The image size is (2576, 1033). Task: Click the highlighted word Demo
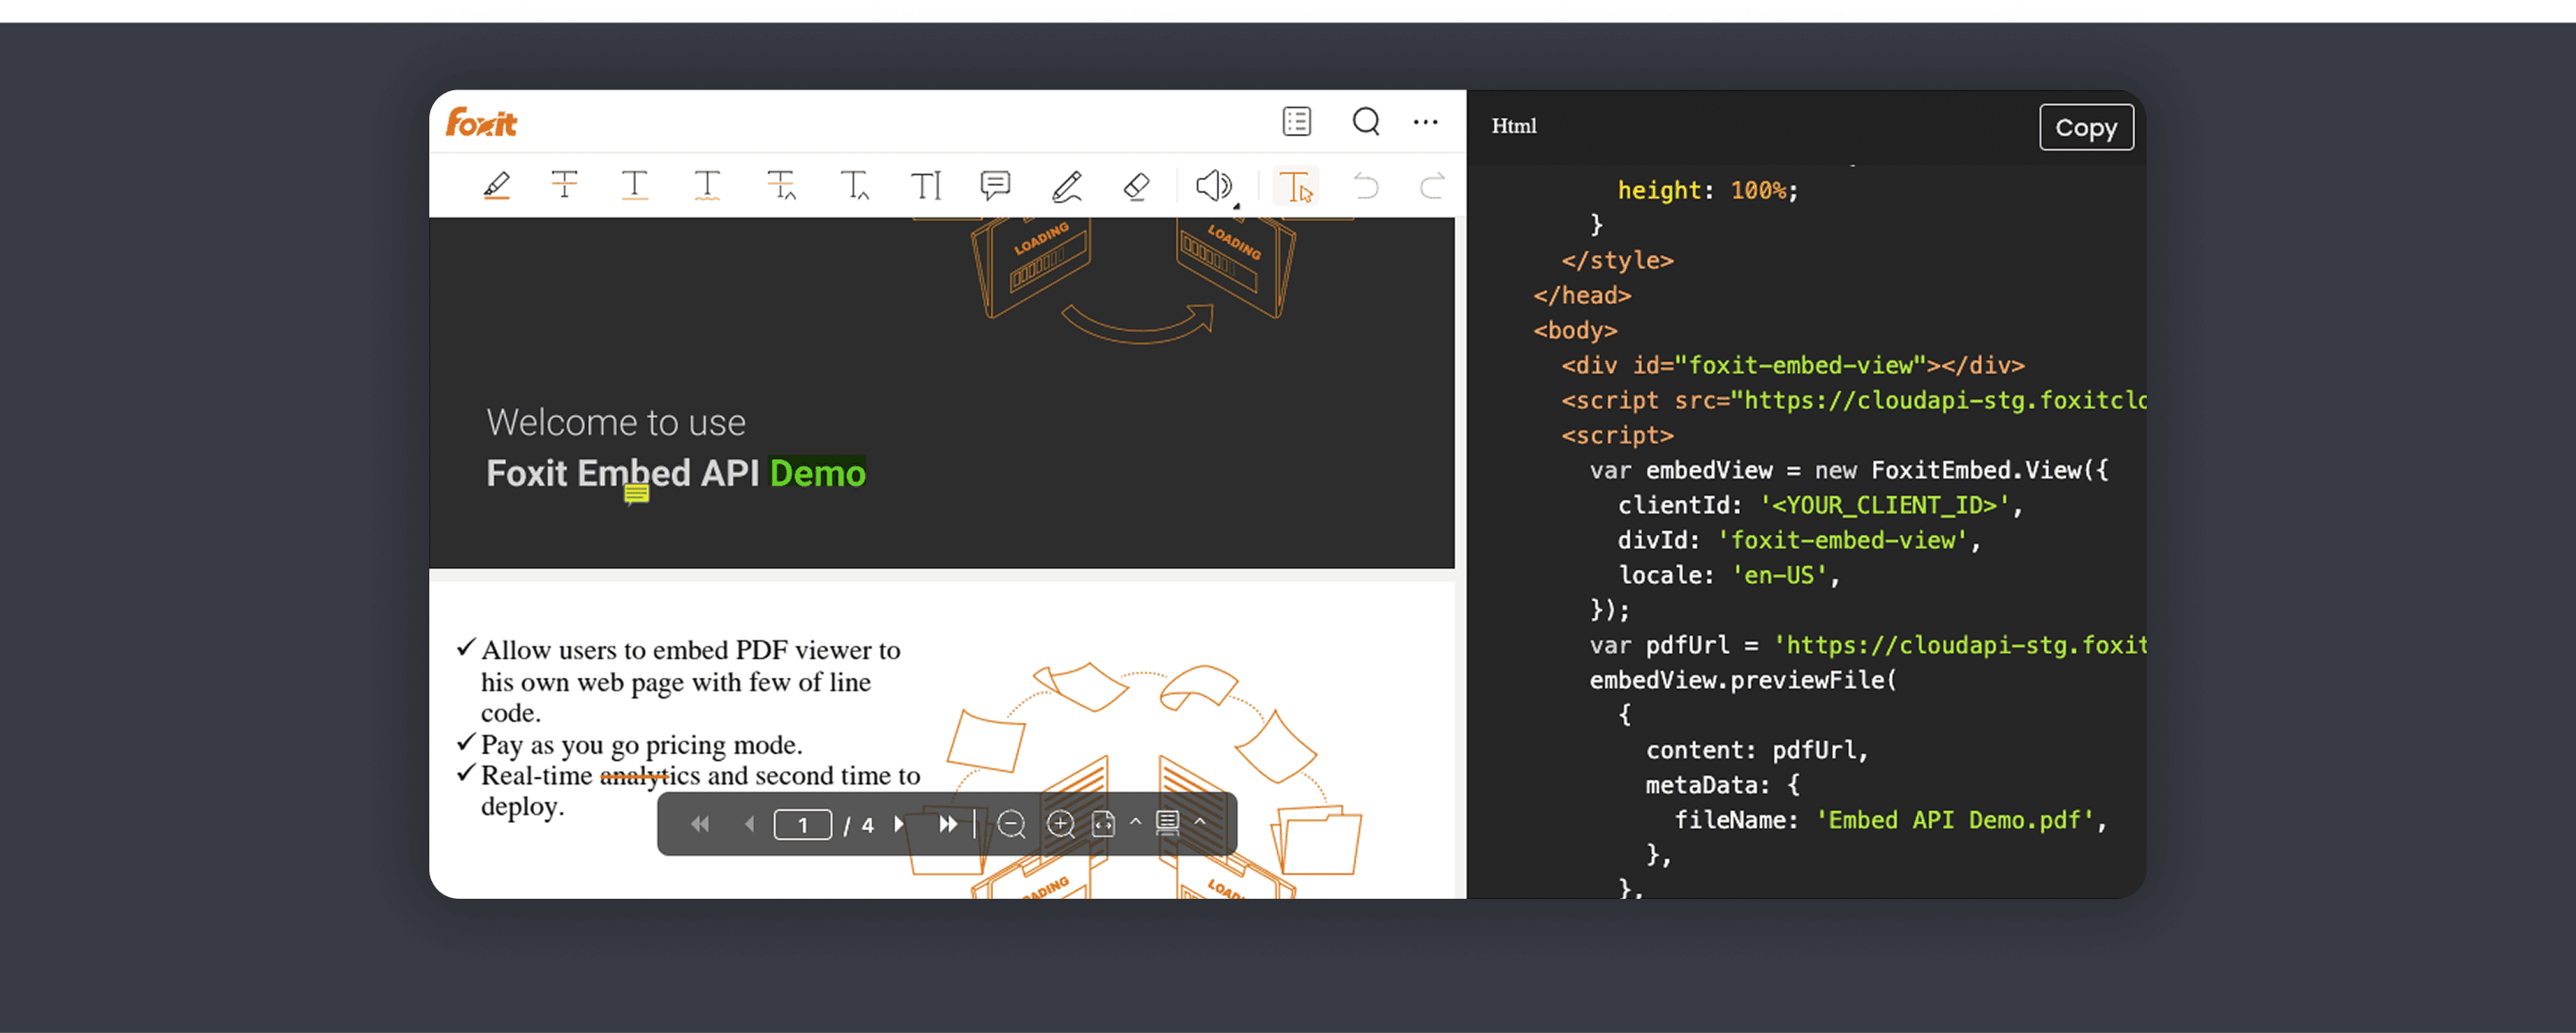[817, 473]
